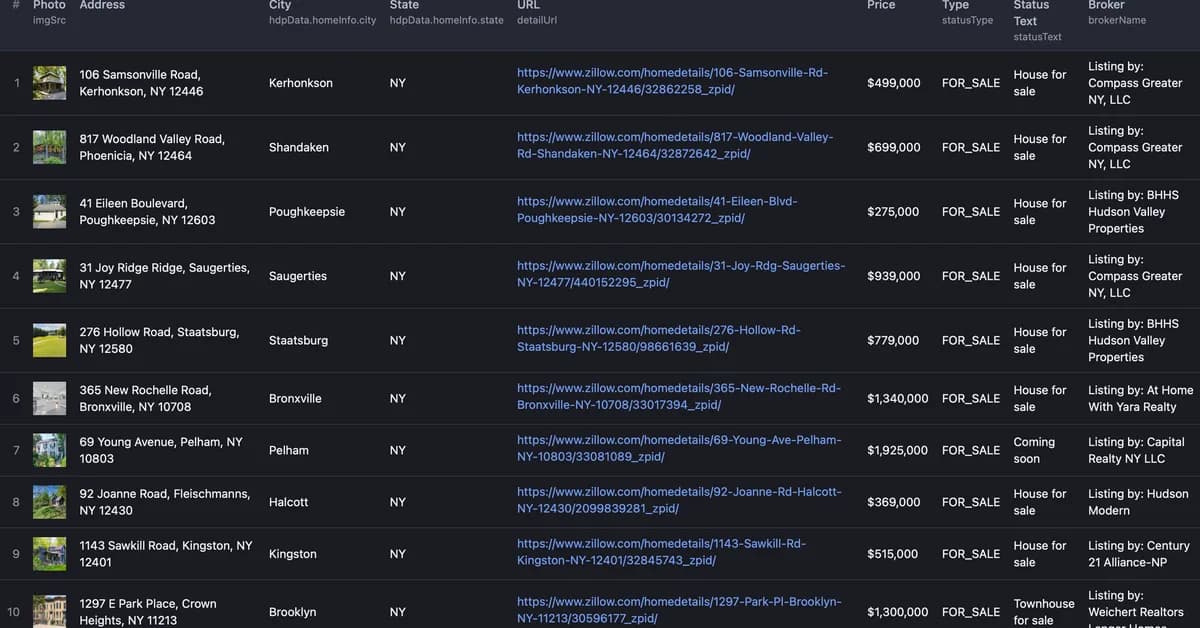Select the Coming soon status for Pelham listing
The width and height of the screenshot is (1200, 628).
coord(1035,450)
